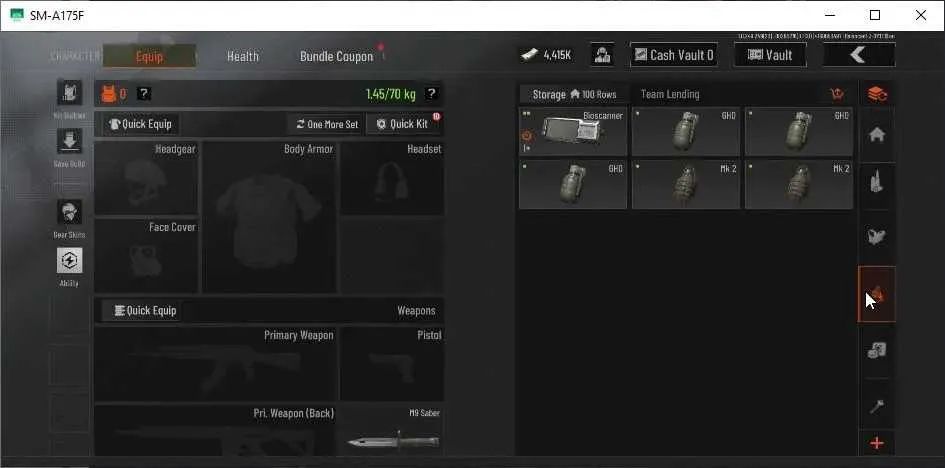Open the orange shopping cart icon

(837, 94)
